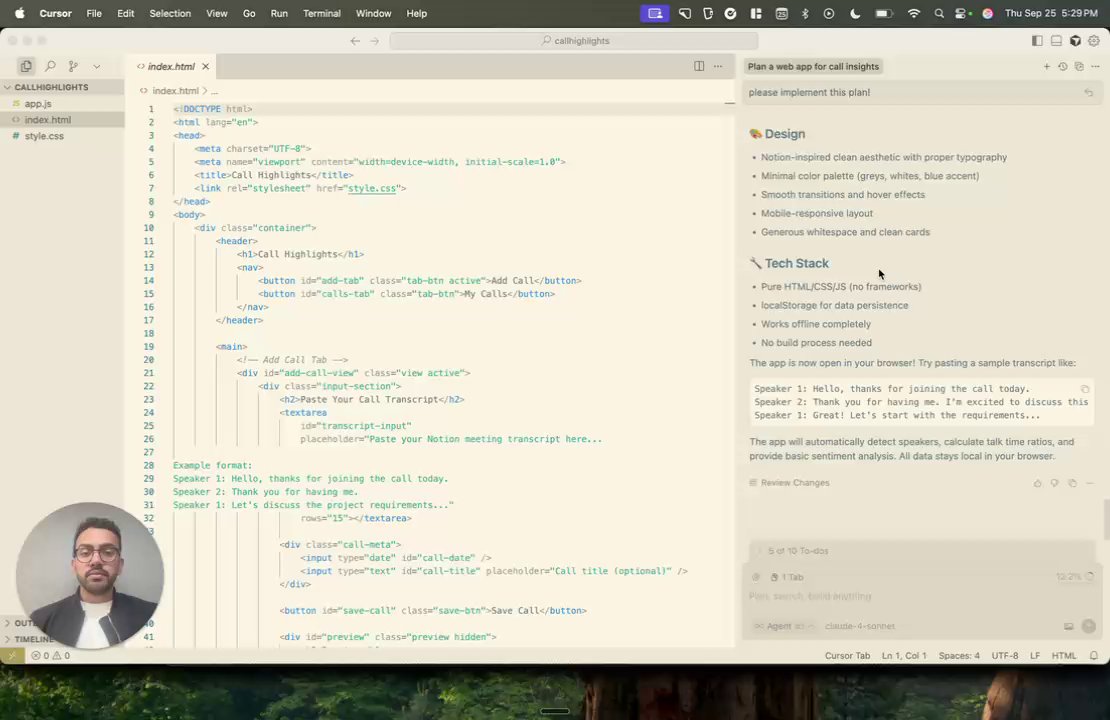Collapse the CALLHIGHLIGHTS folder

[51, 87]
